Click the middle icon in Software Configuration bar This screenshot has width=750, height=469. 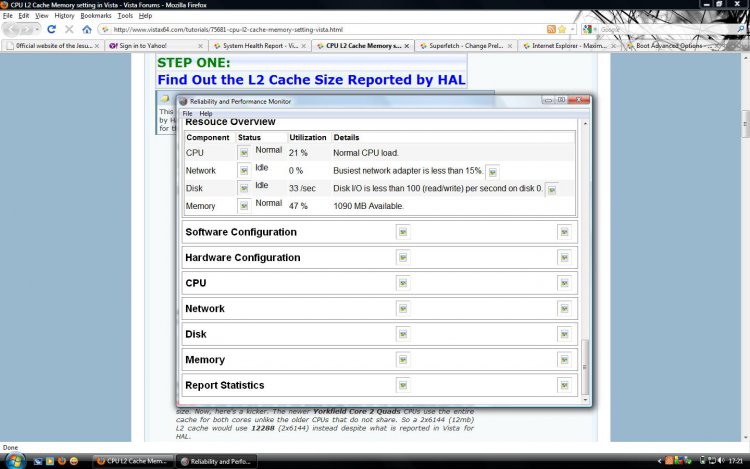point(403,232)
